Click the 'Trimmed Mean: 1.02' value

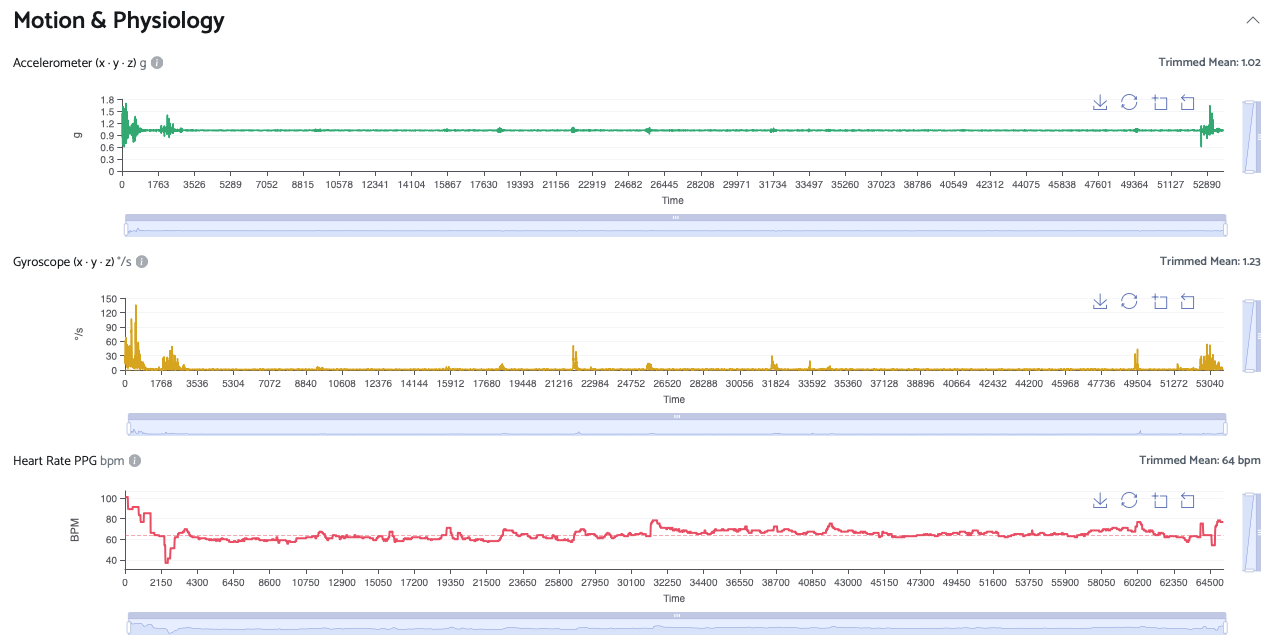(1210, 62)
